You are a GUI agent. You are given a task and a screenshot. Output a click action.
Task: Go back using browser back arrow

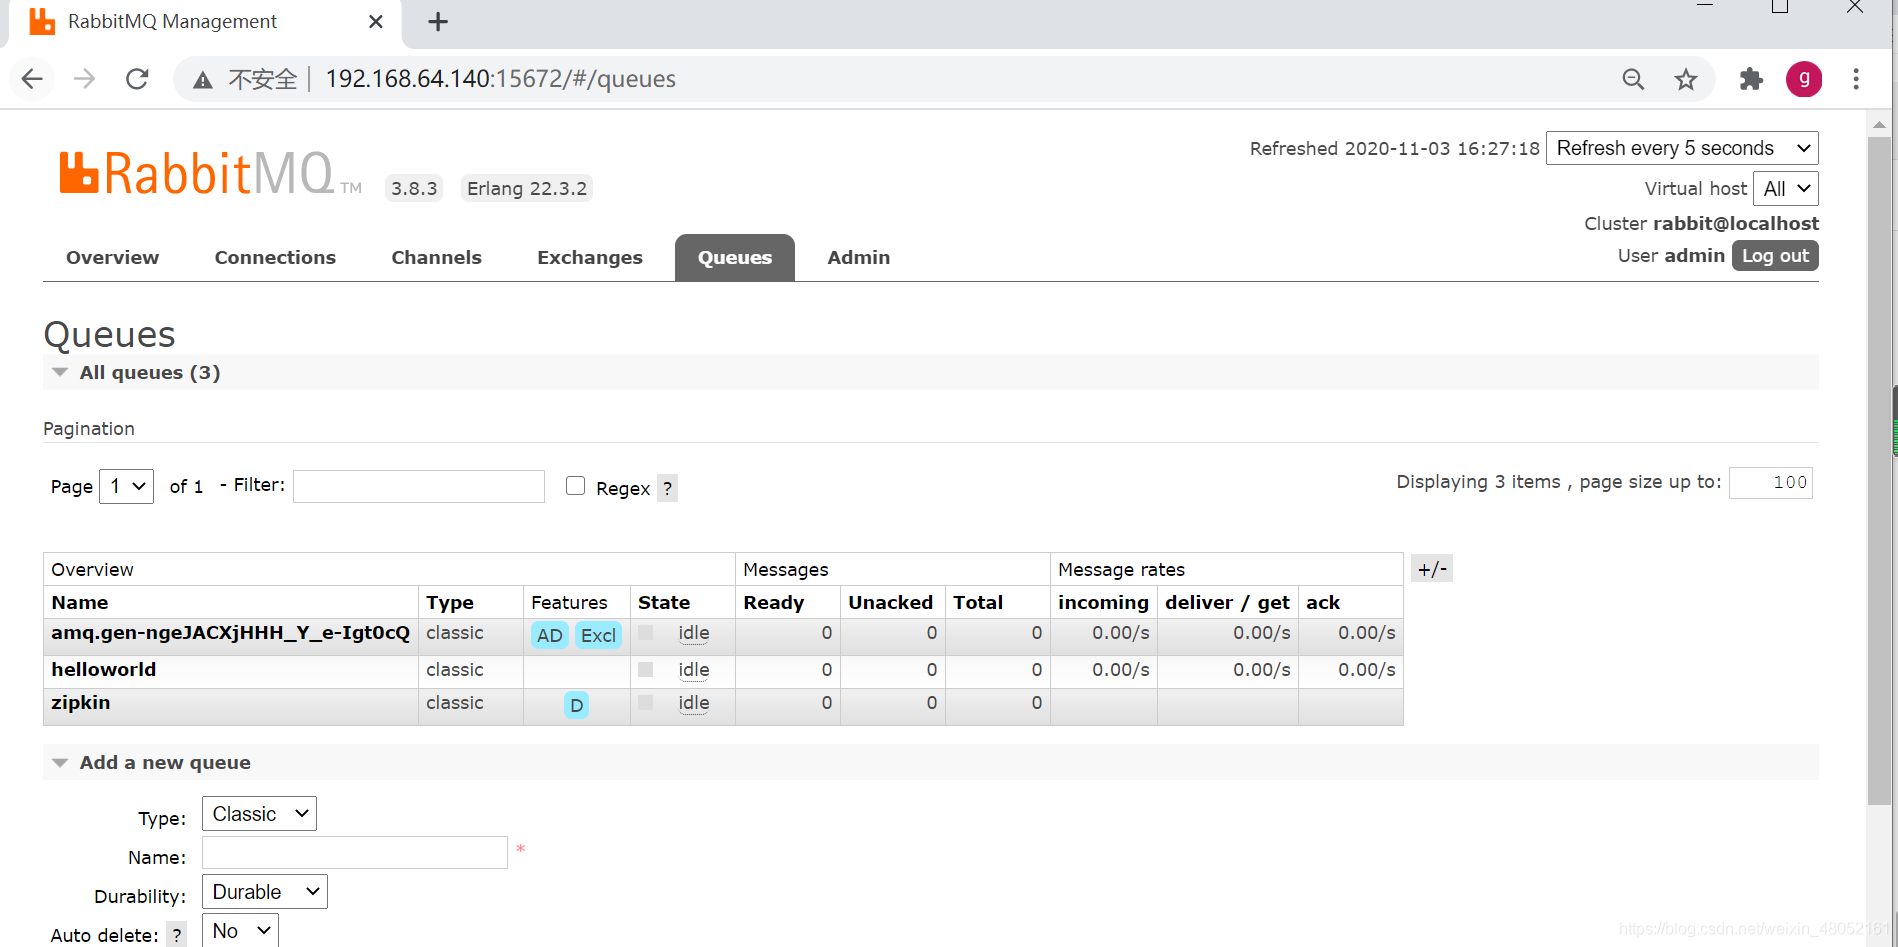coord(32,79)
